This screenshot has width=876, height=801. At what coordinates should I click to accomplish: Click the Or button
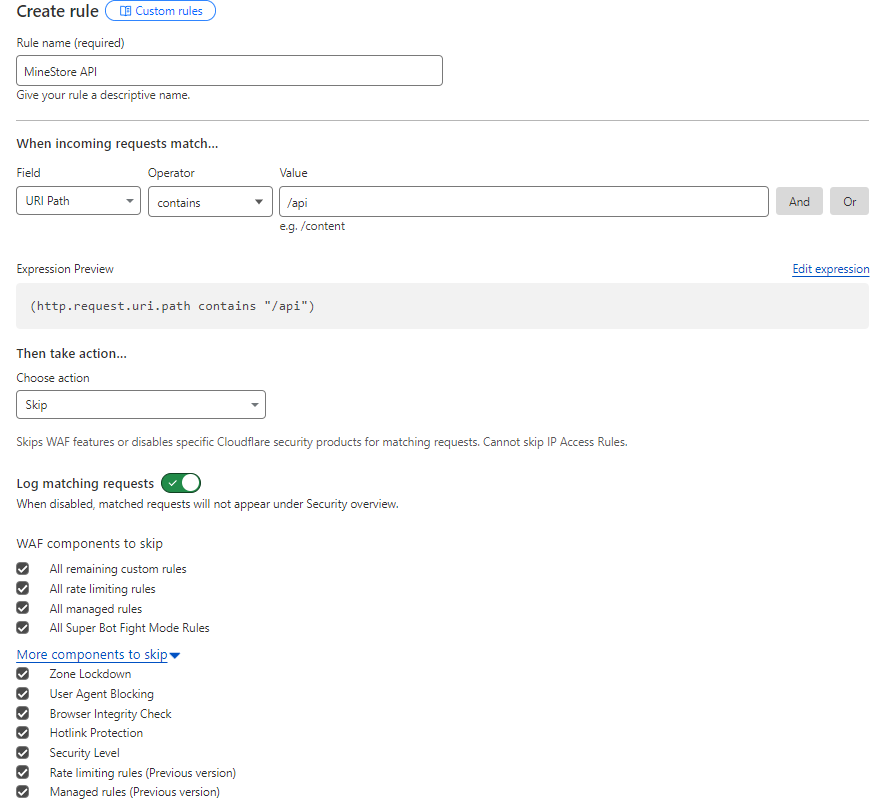tap(849, 201)
